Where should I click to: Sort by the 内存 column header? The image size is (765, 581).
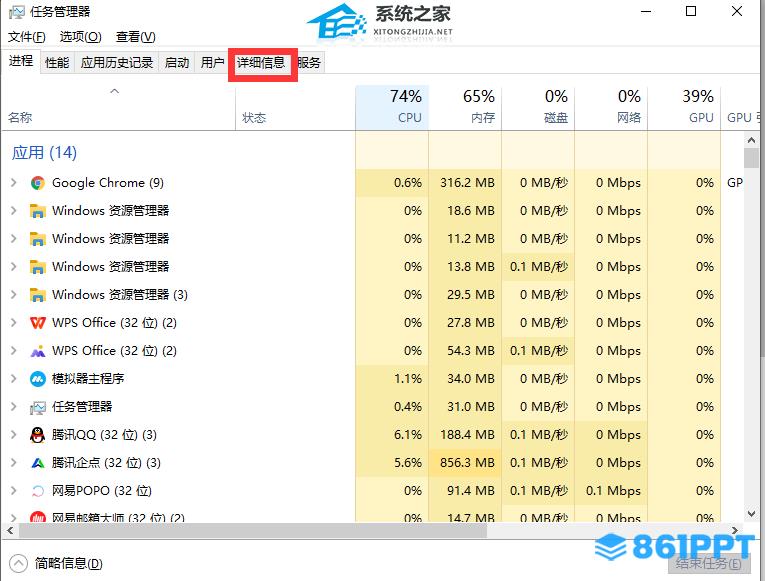pos(465,108)
